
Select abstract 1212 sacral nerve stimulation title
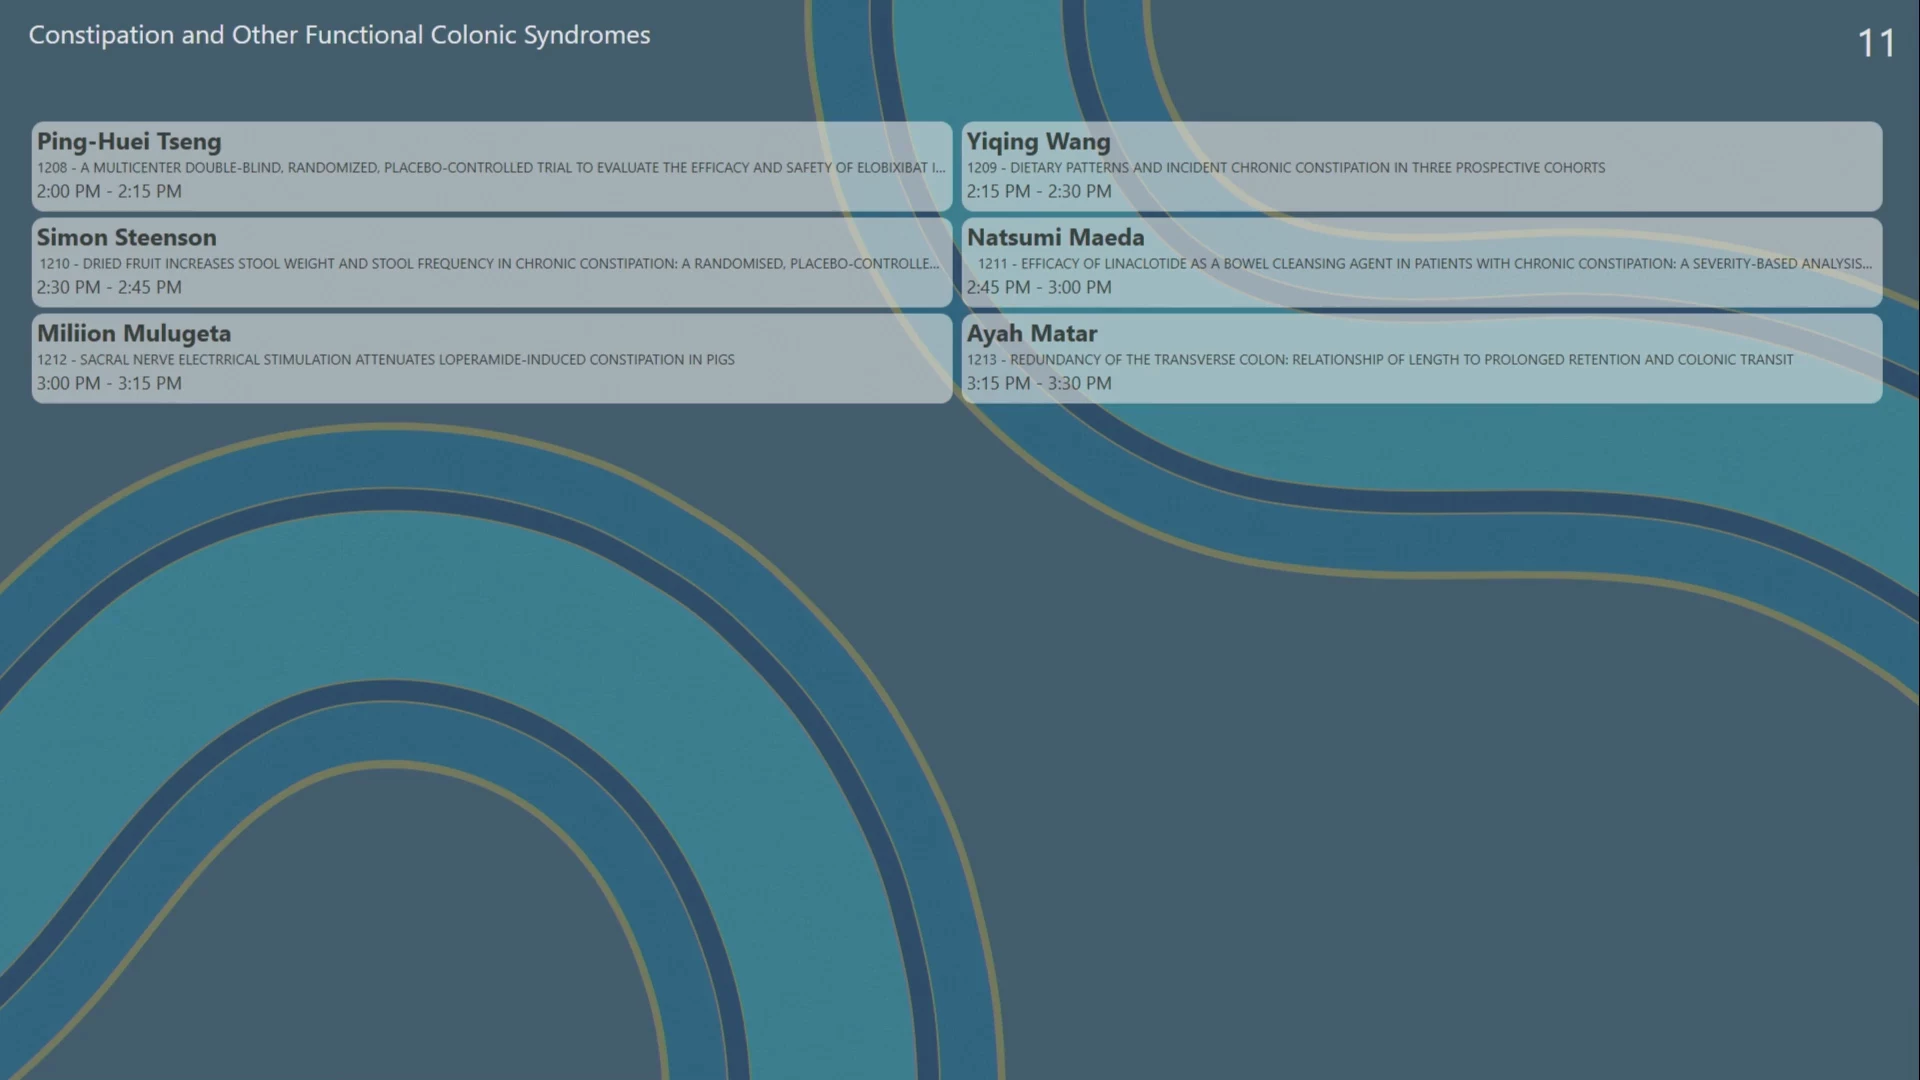click(386, 359)
